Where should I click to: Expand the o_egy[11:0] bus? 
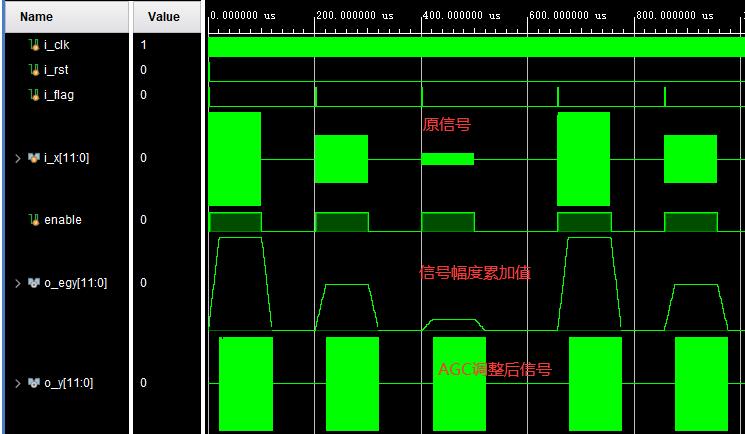[x=18, y=283]
